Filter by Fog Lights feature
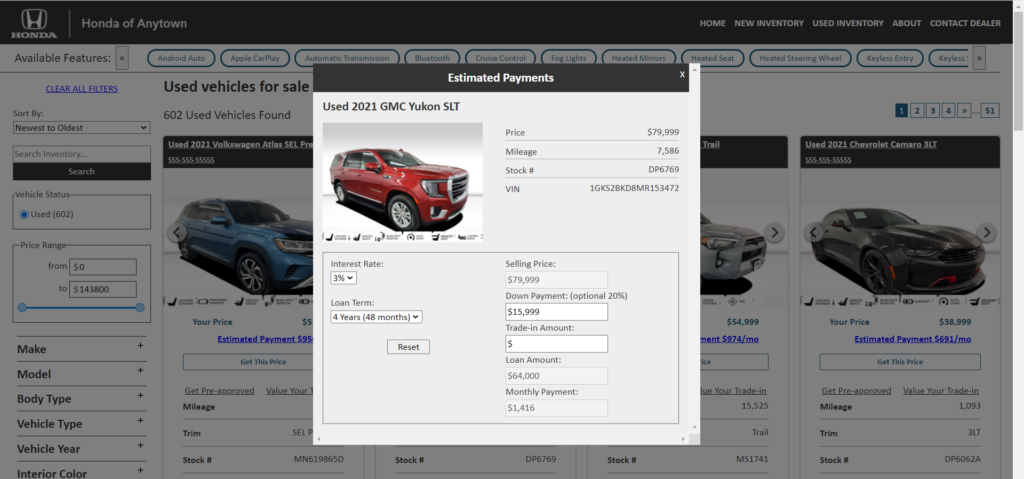The width and height of the screenshot is (1024, 479). (x=568, y=58)
